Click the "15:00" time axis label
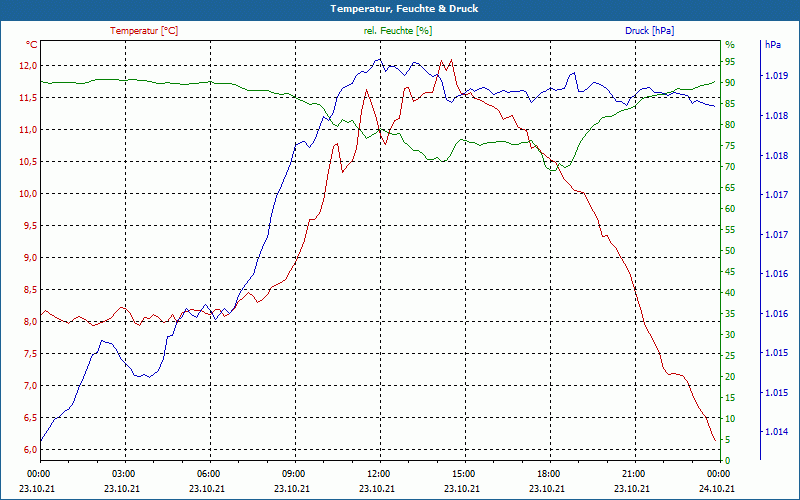The height and width of the screenshot is (500, 800). [462, 473]
